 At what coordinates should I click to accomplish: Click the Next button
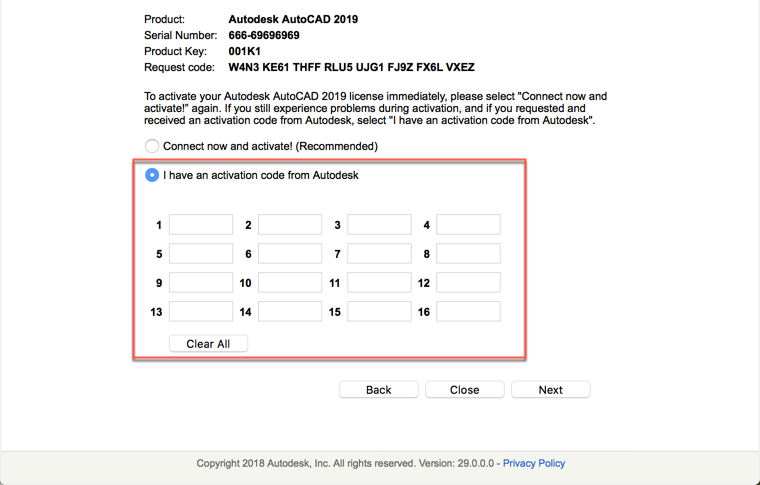point(550,390)
